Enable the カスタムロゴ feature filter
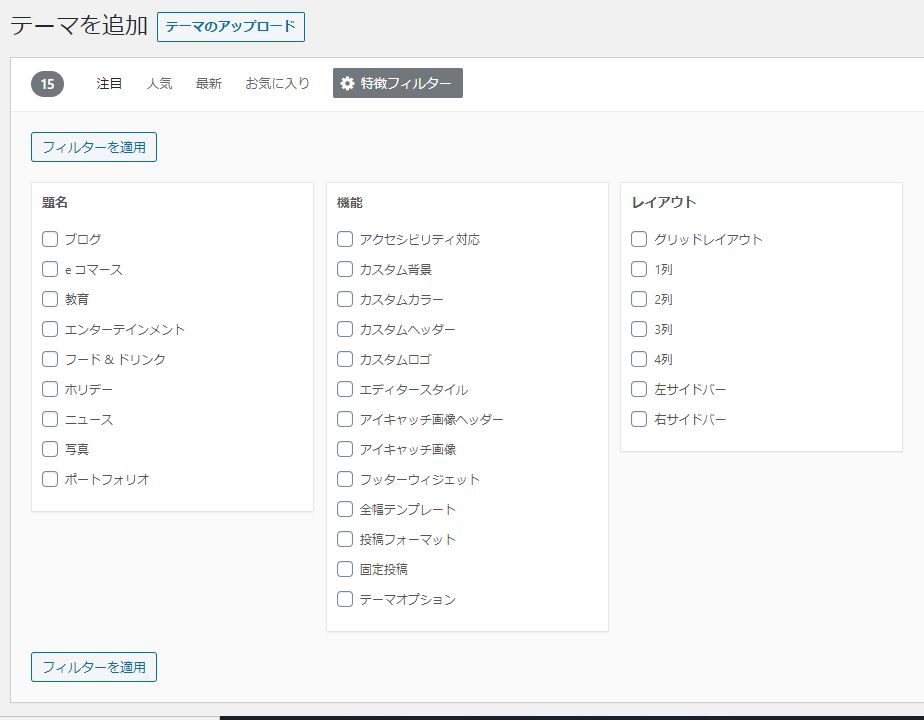Image resolution: width=924 pixels, height=720 pixels. click(x=345, y=359)
